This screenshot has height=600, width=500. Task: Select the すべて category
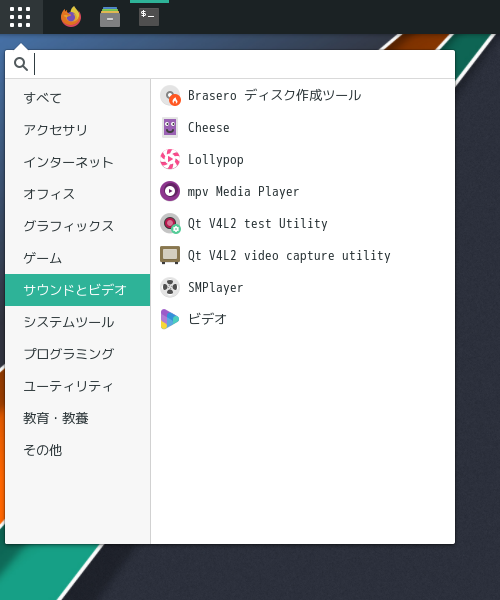[78, 98]
